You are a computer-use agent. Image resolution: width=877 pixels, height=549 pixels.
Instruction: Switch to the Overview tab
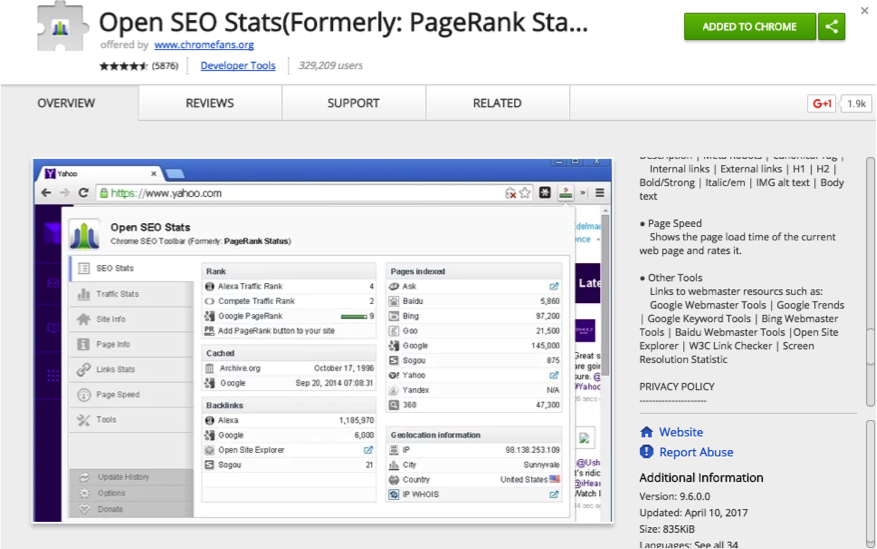(67, 103)
